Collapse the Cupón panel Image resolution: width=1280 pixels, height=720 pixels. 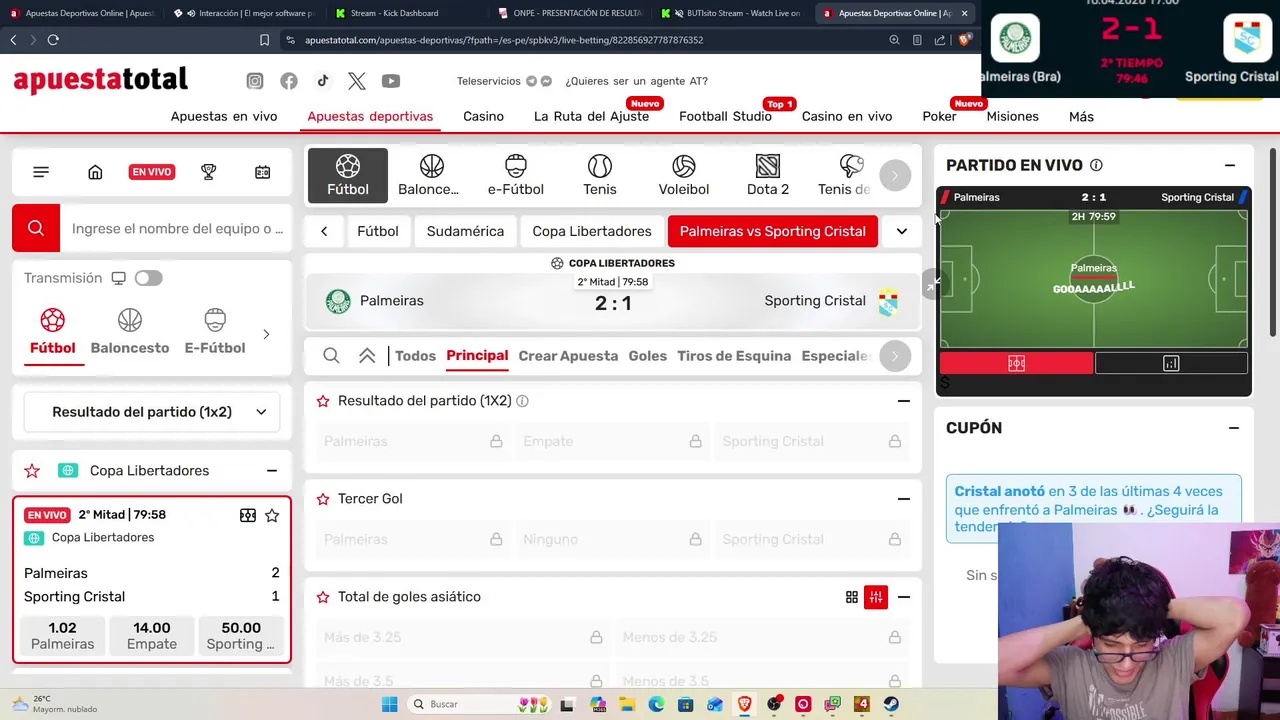point(1234,428)
